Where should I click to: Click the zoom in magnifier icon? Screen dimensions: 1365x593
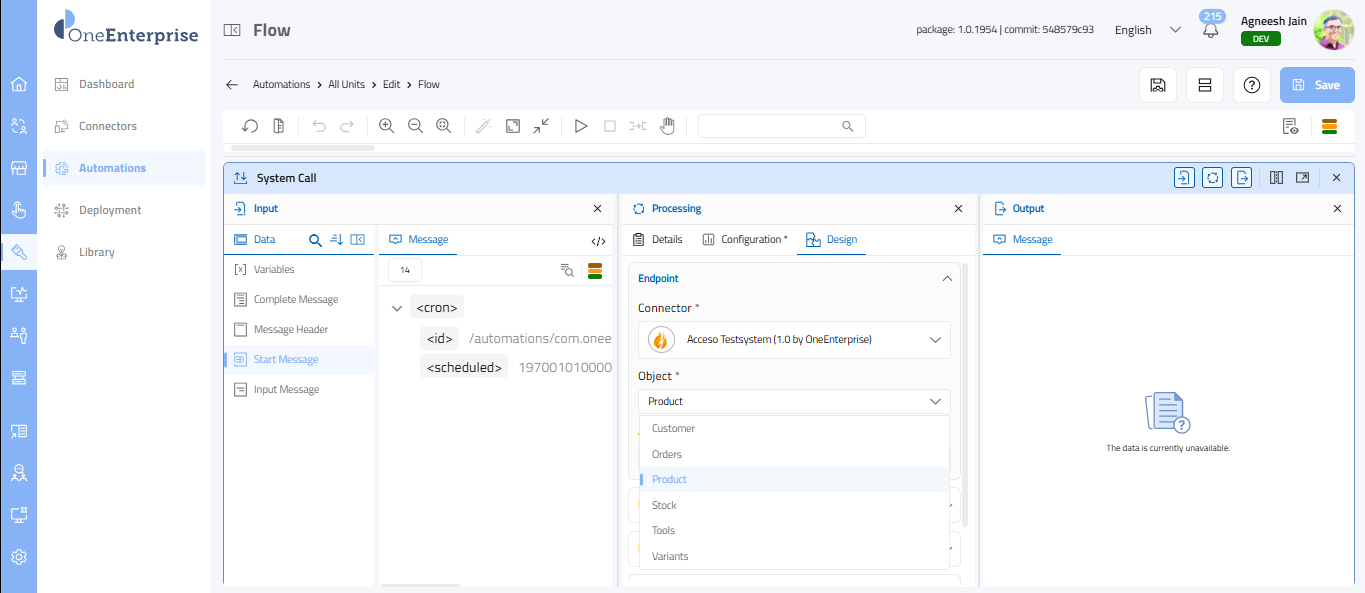coord(386,126)
